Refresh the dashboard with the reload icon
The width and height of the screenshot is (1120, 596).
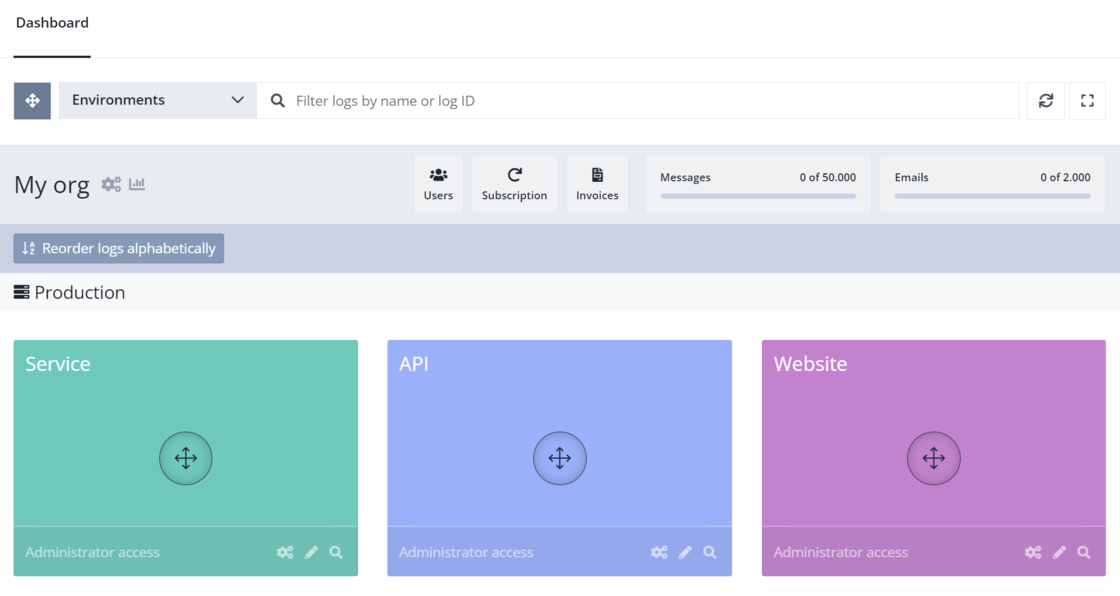tap(1046, 101)
